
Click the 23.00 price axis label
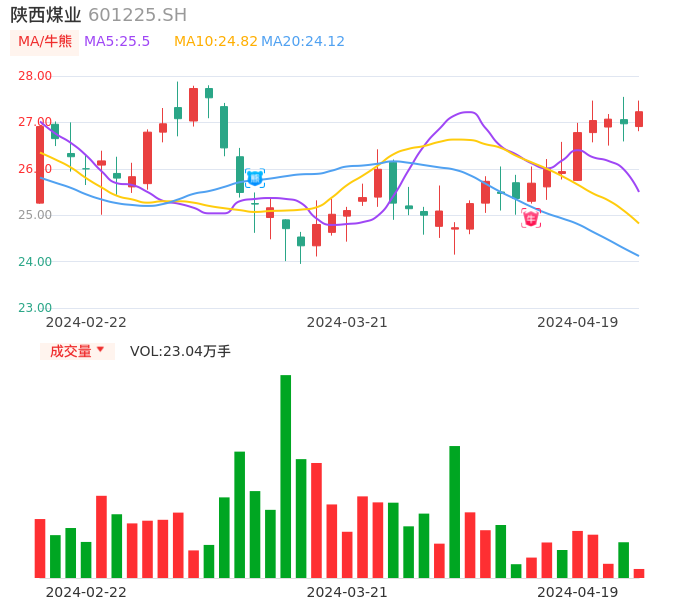click(36, 308)
